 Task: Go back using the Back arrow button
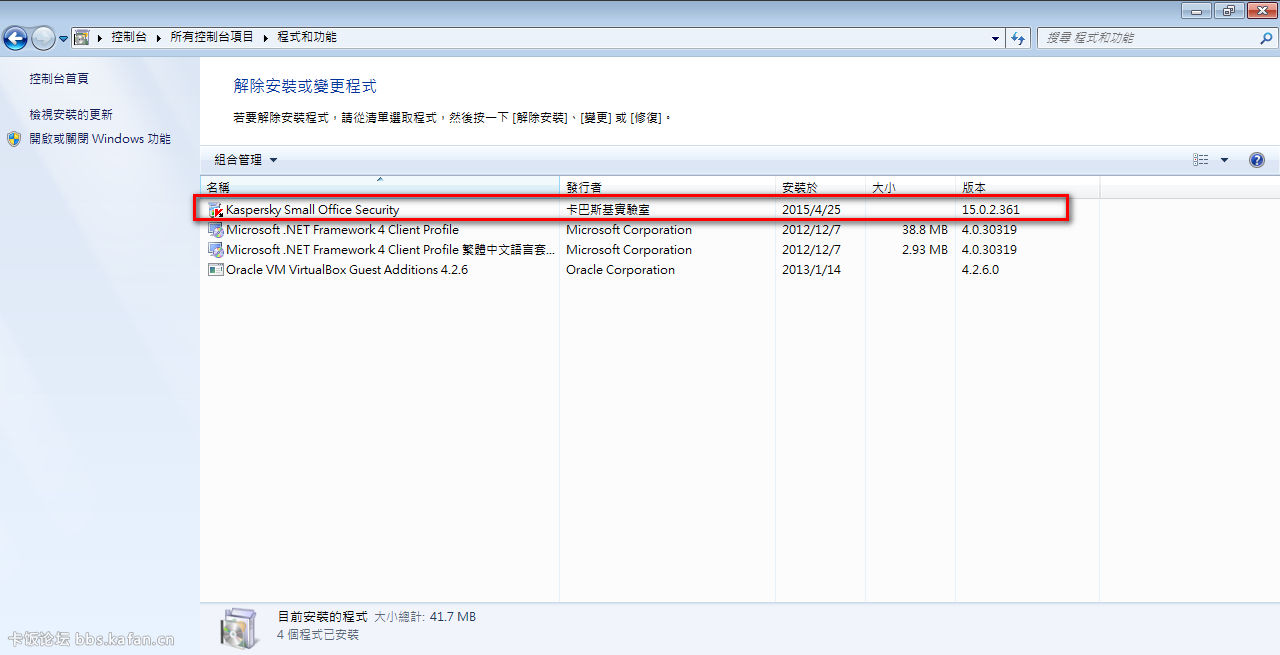(x=15, y=38)
